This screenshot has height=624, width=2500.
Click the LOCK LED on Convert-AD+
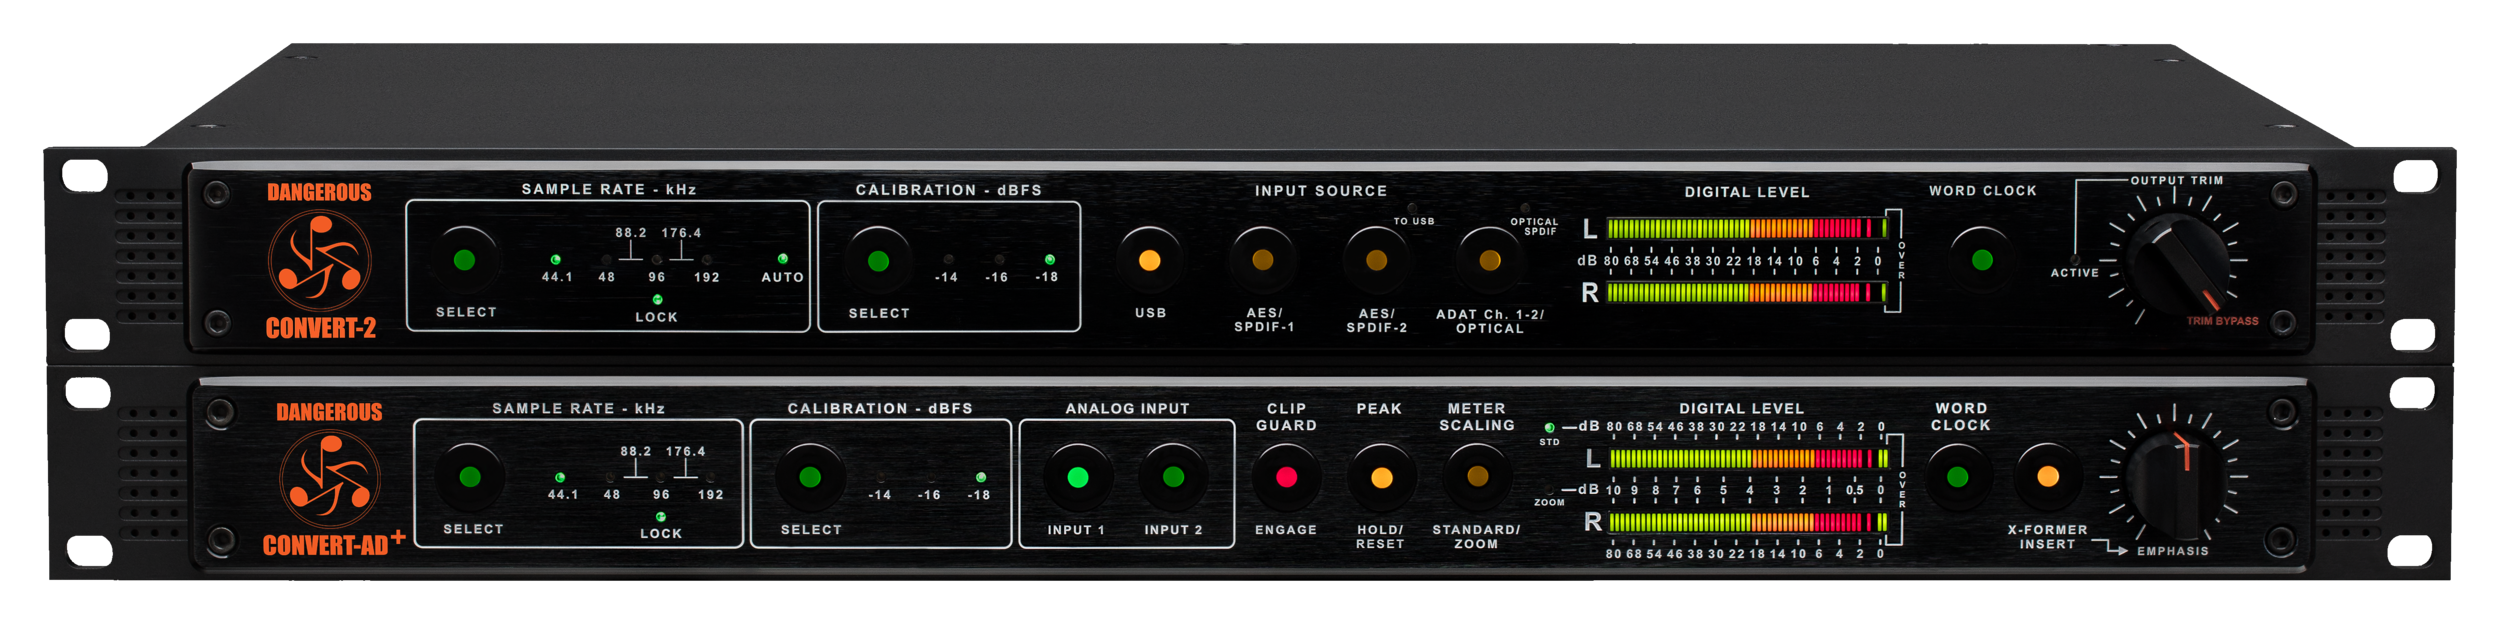[661, 517]
